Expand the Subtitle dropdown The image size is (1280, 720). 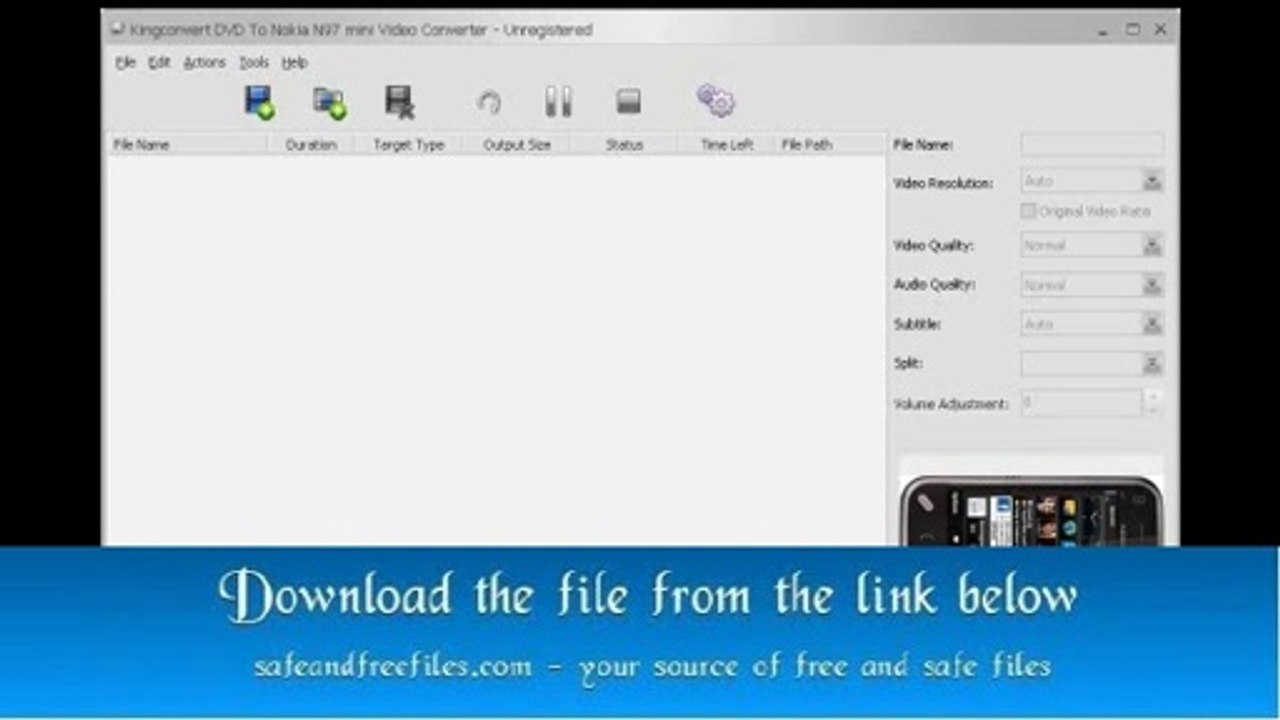[1152, 324]
